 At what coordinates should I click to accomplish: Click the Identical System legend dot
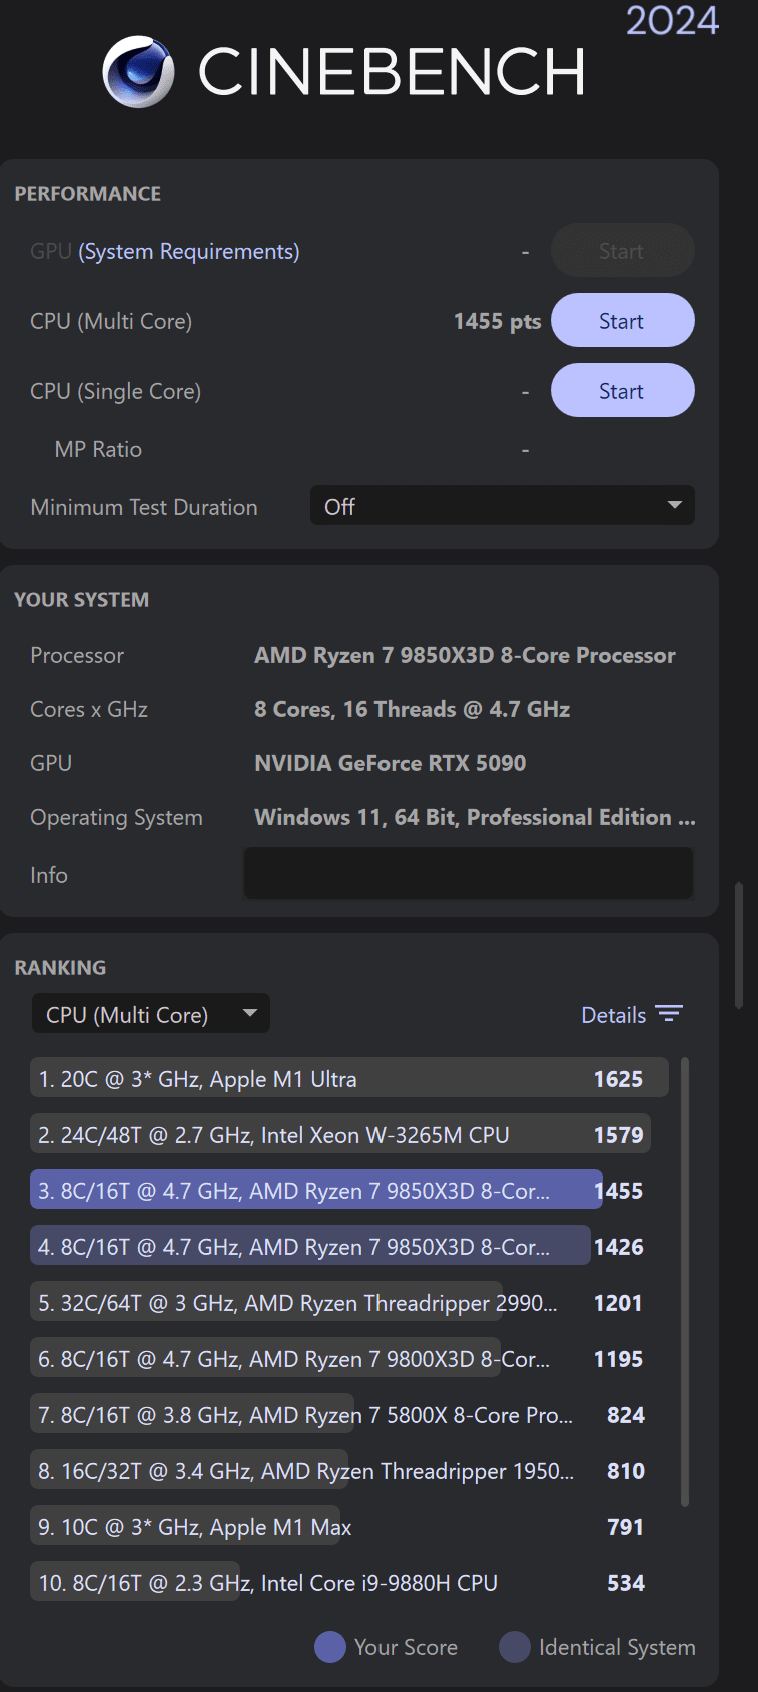pyautogui.click(x=515, y=1647)
